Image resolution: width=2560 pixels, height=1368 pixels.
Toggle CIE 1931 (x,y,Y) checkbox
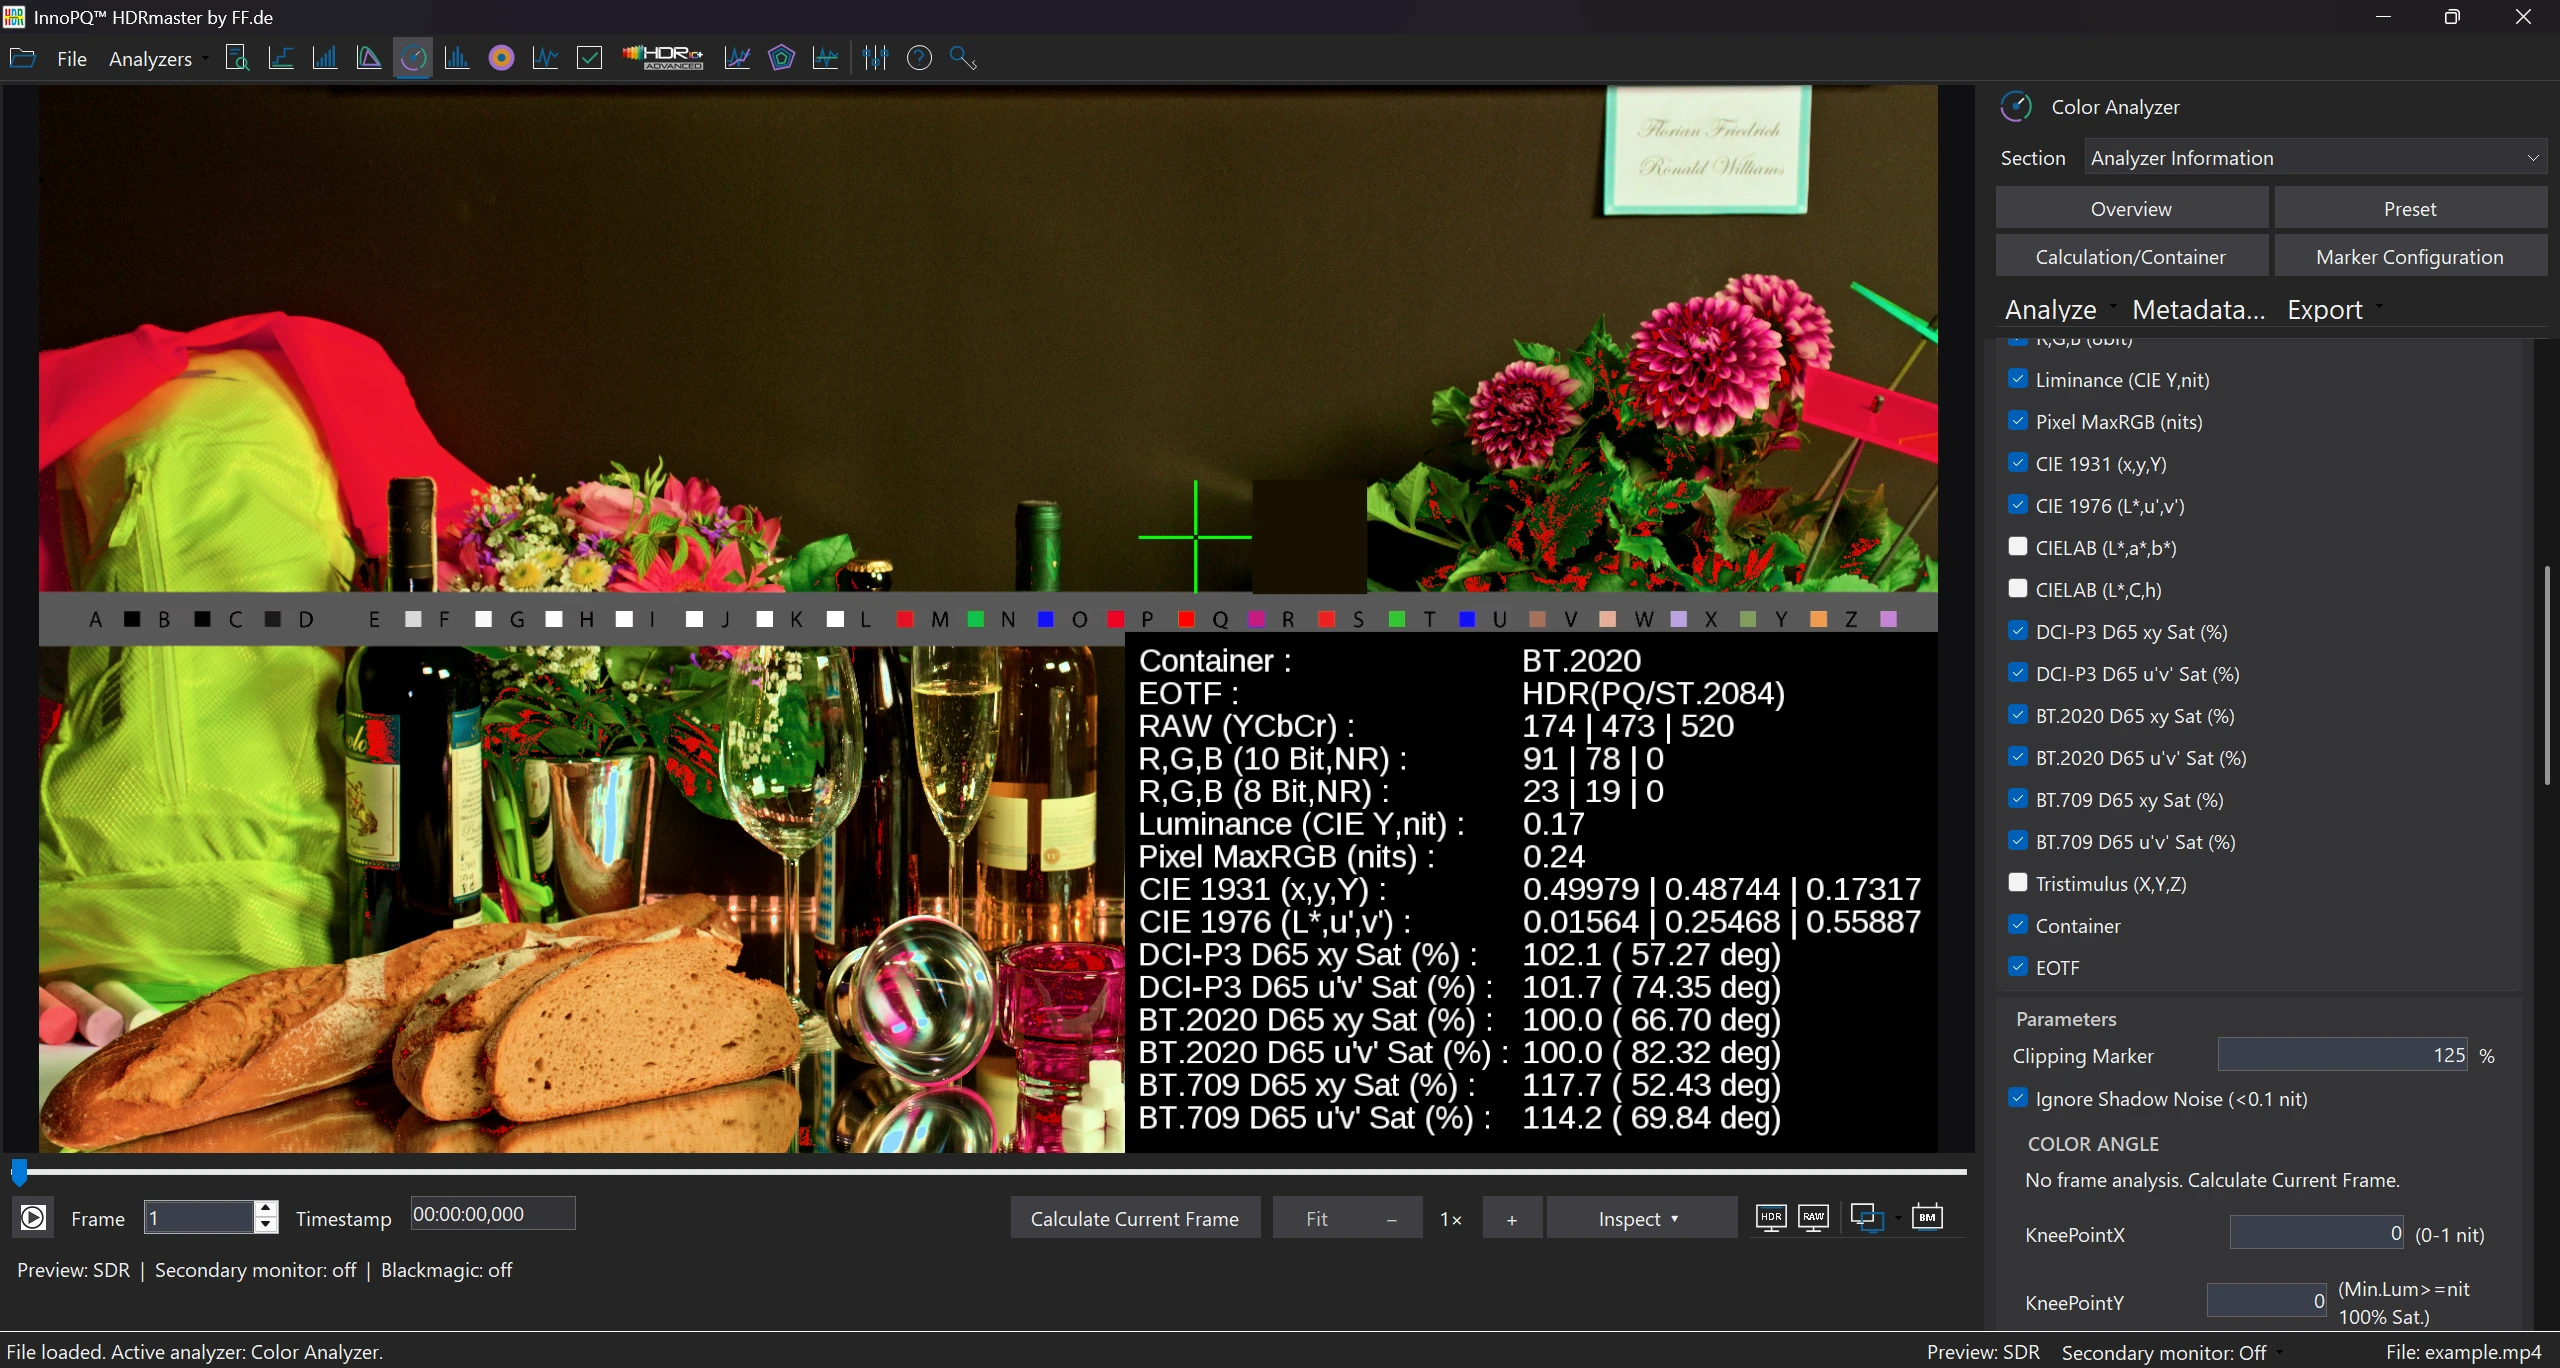click(x=2018, y=463)
